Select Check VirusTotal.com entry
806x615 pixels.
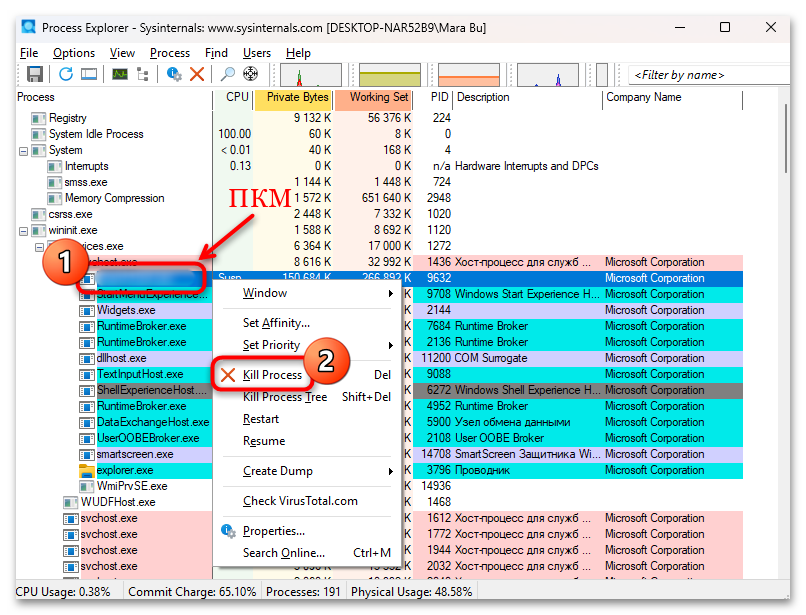[306, 501]
